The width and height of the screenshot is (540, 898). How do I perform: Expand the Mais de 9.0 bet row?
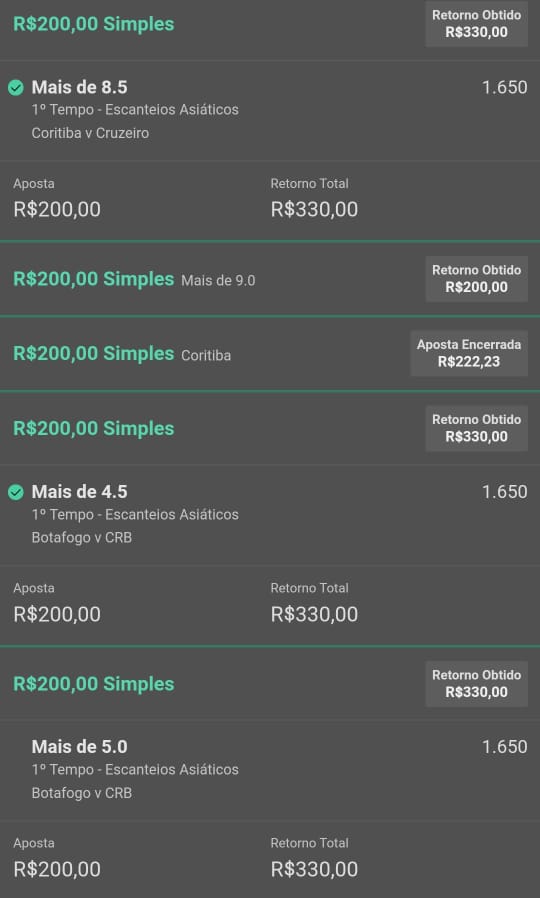(x=270, y=279)
